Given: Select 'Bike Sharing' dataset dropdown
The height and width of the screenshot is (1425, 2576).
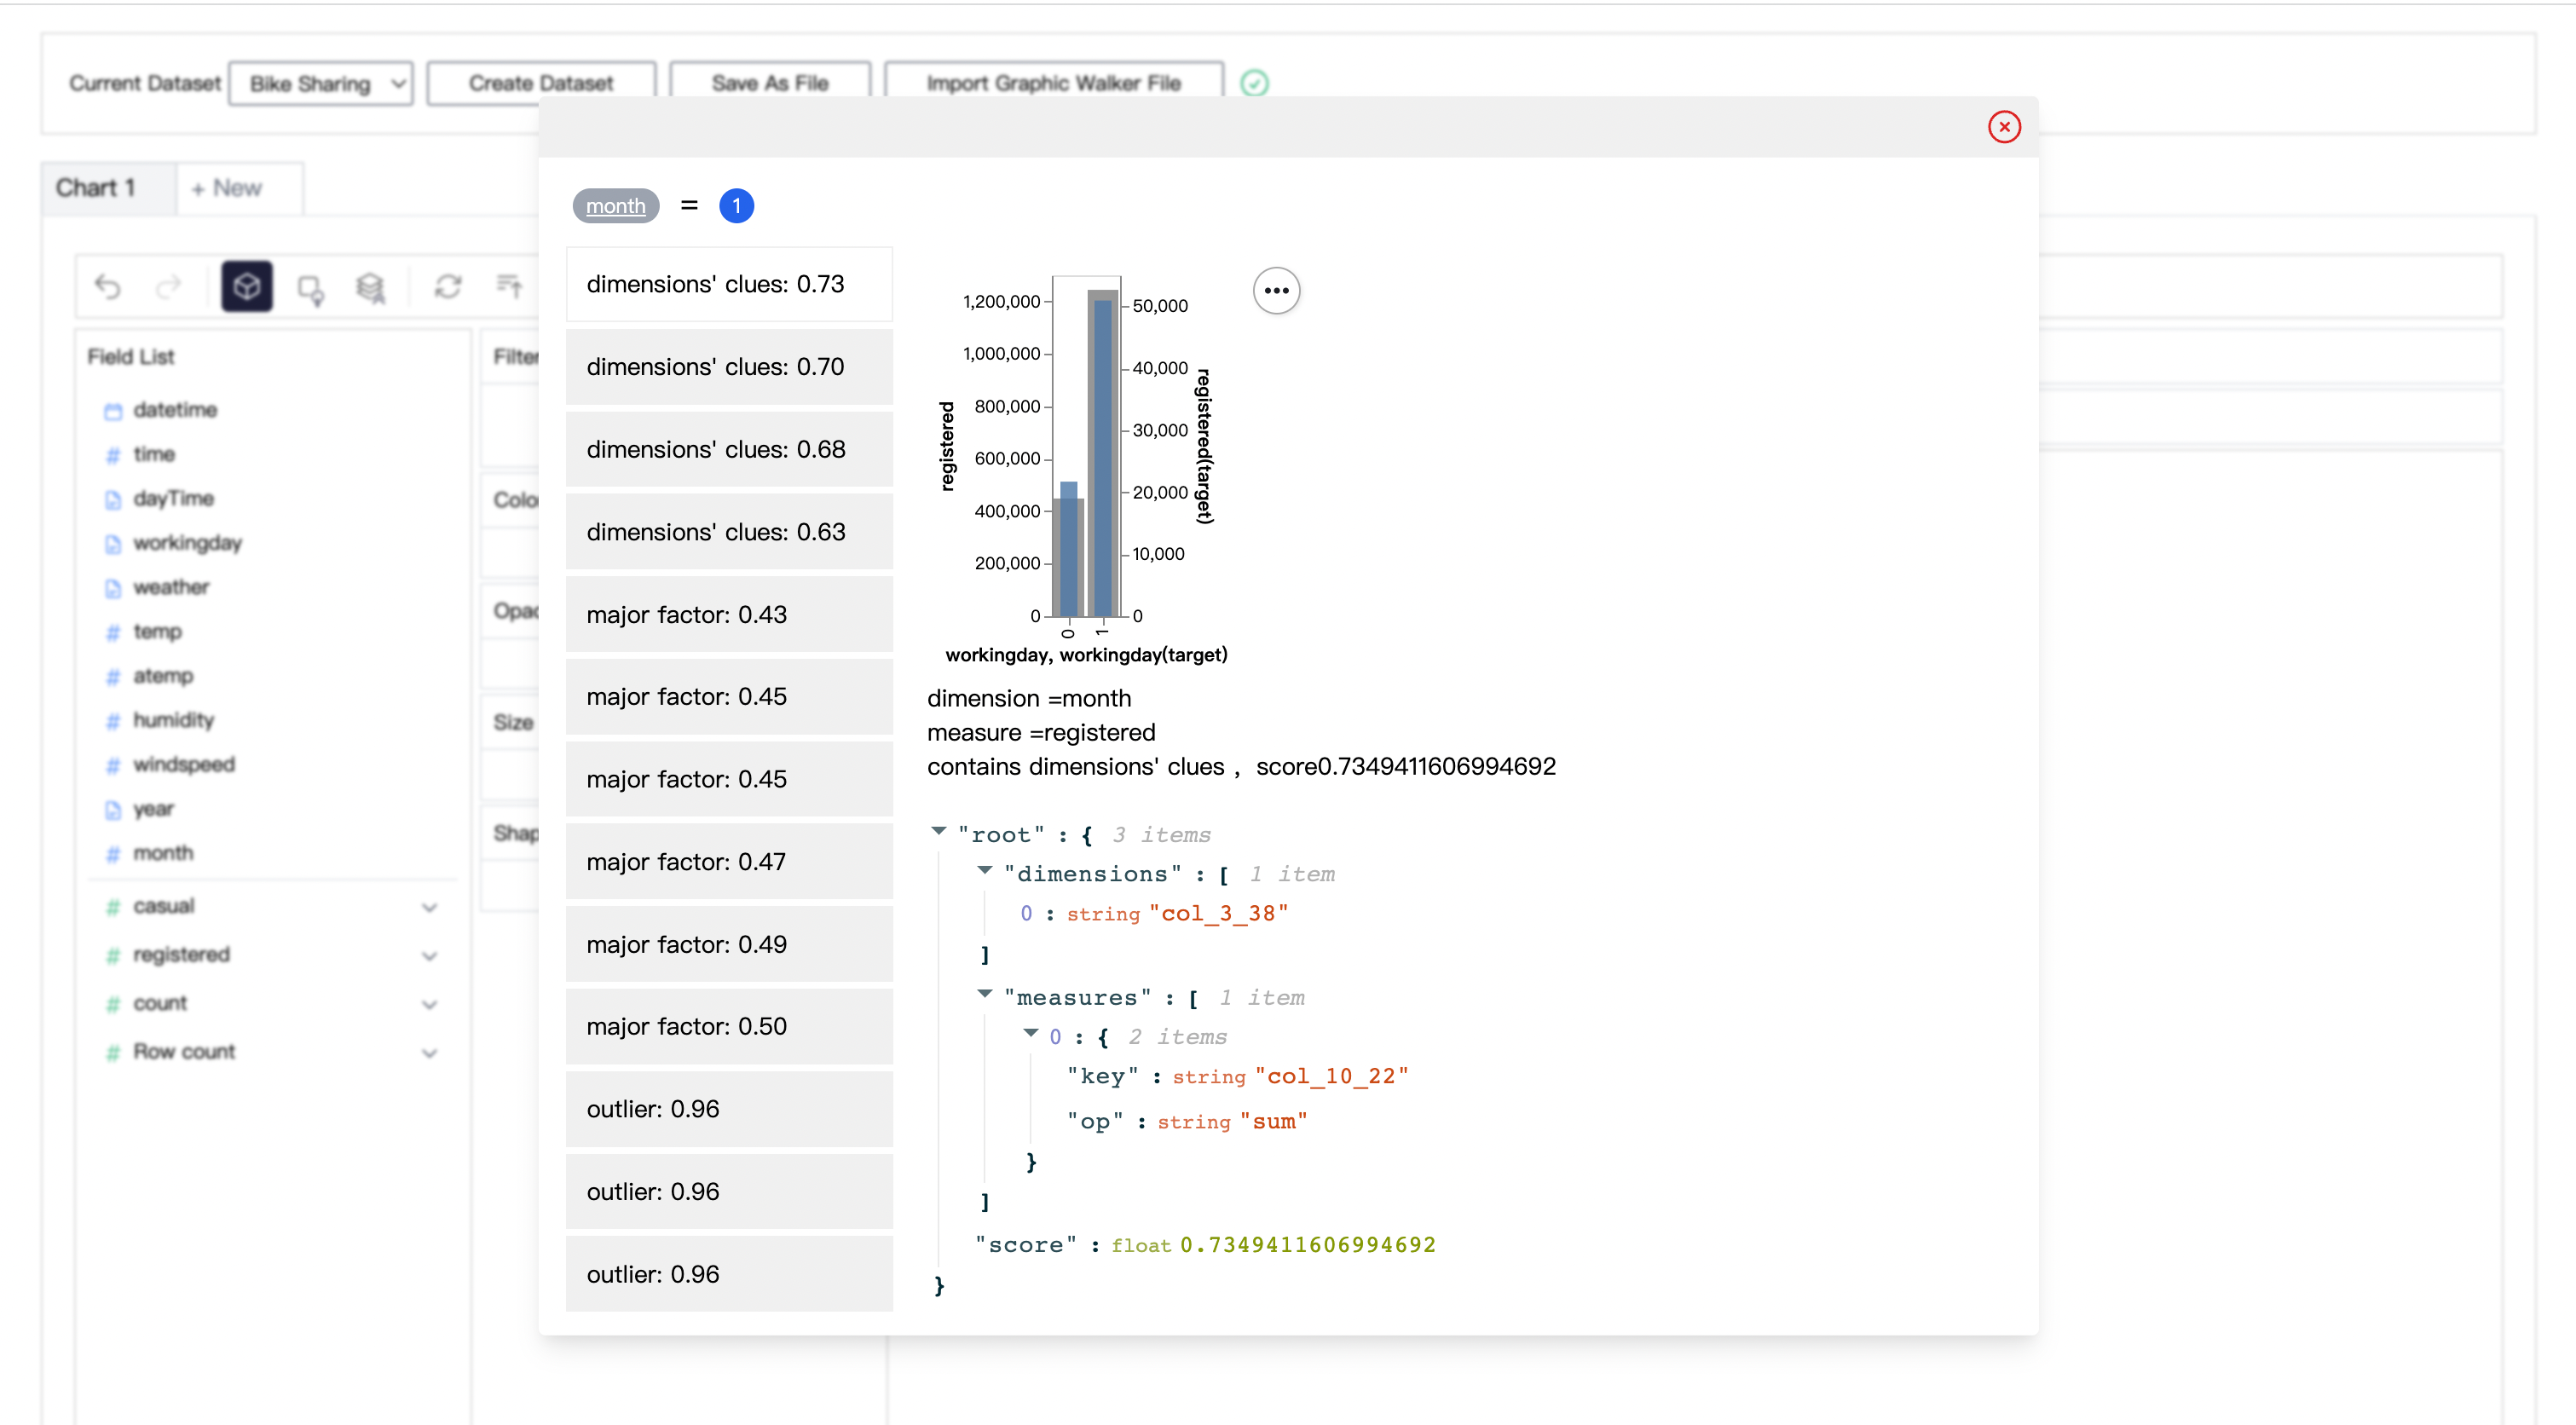Looking at the screenshot, I should (x=321, y=81).
